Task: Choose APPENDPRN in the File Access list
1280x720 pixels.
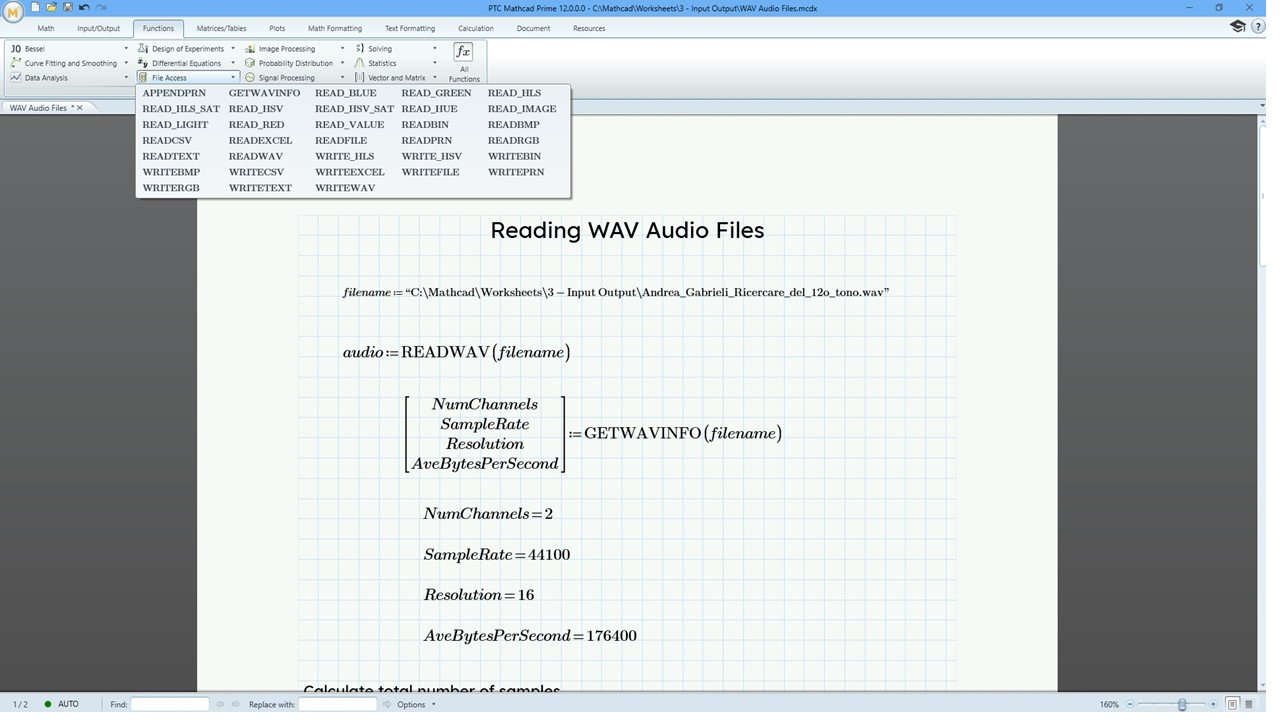Action: 174,93
